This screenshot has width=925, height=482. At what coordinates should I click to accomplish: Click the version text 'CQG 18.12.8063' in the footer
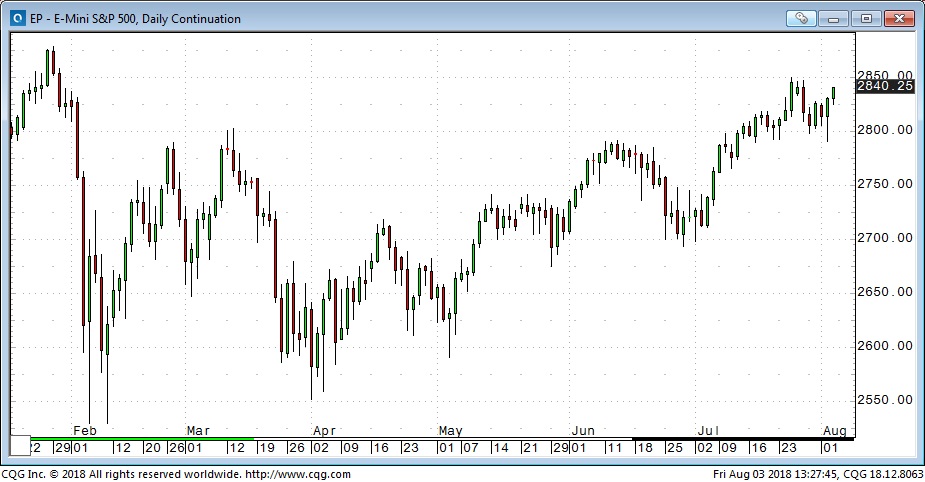point(883,474)
